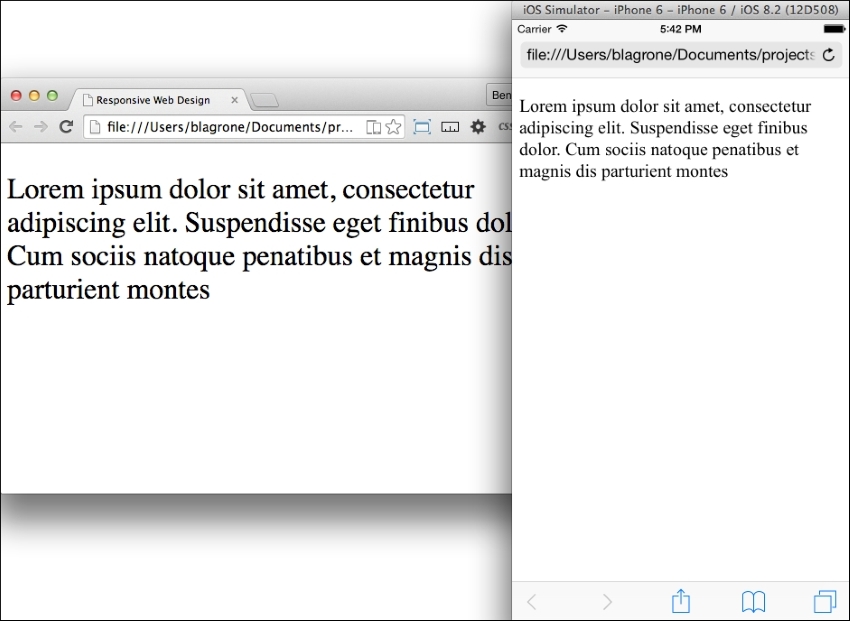Click the phone and tablet preview extension icon
Screen dimensions: 850x621
pyautogui.click(x=373, y=126)
